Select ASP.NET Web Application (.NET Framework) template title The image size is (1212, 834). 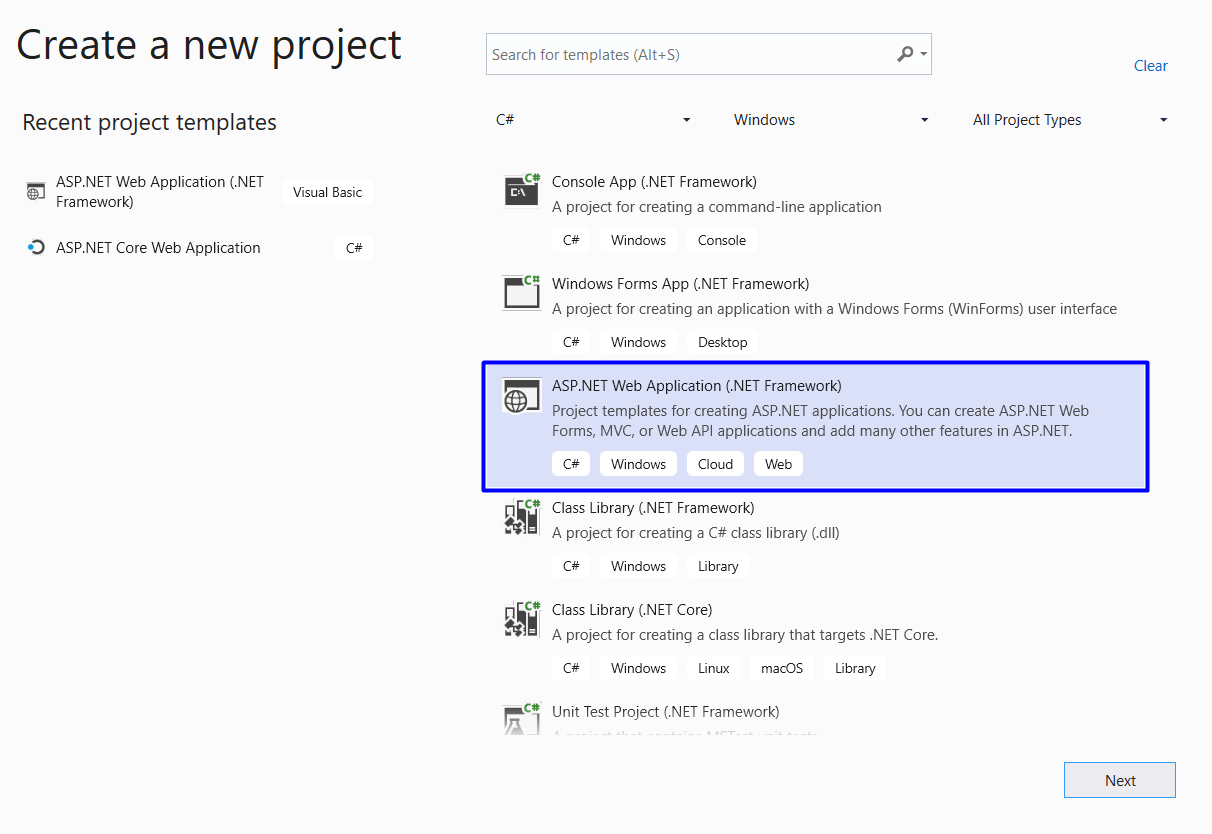697,386
